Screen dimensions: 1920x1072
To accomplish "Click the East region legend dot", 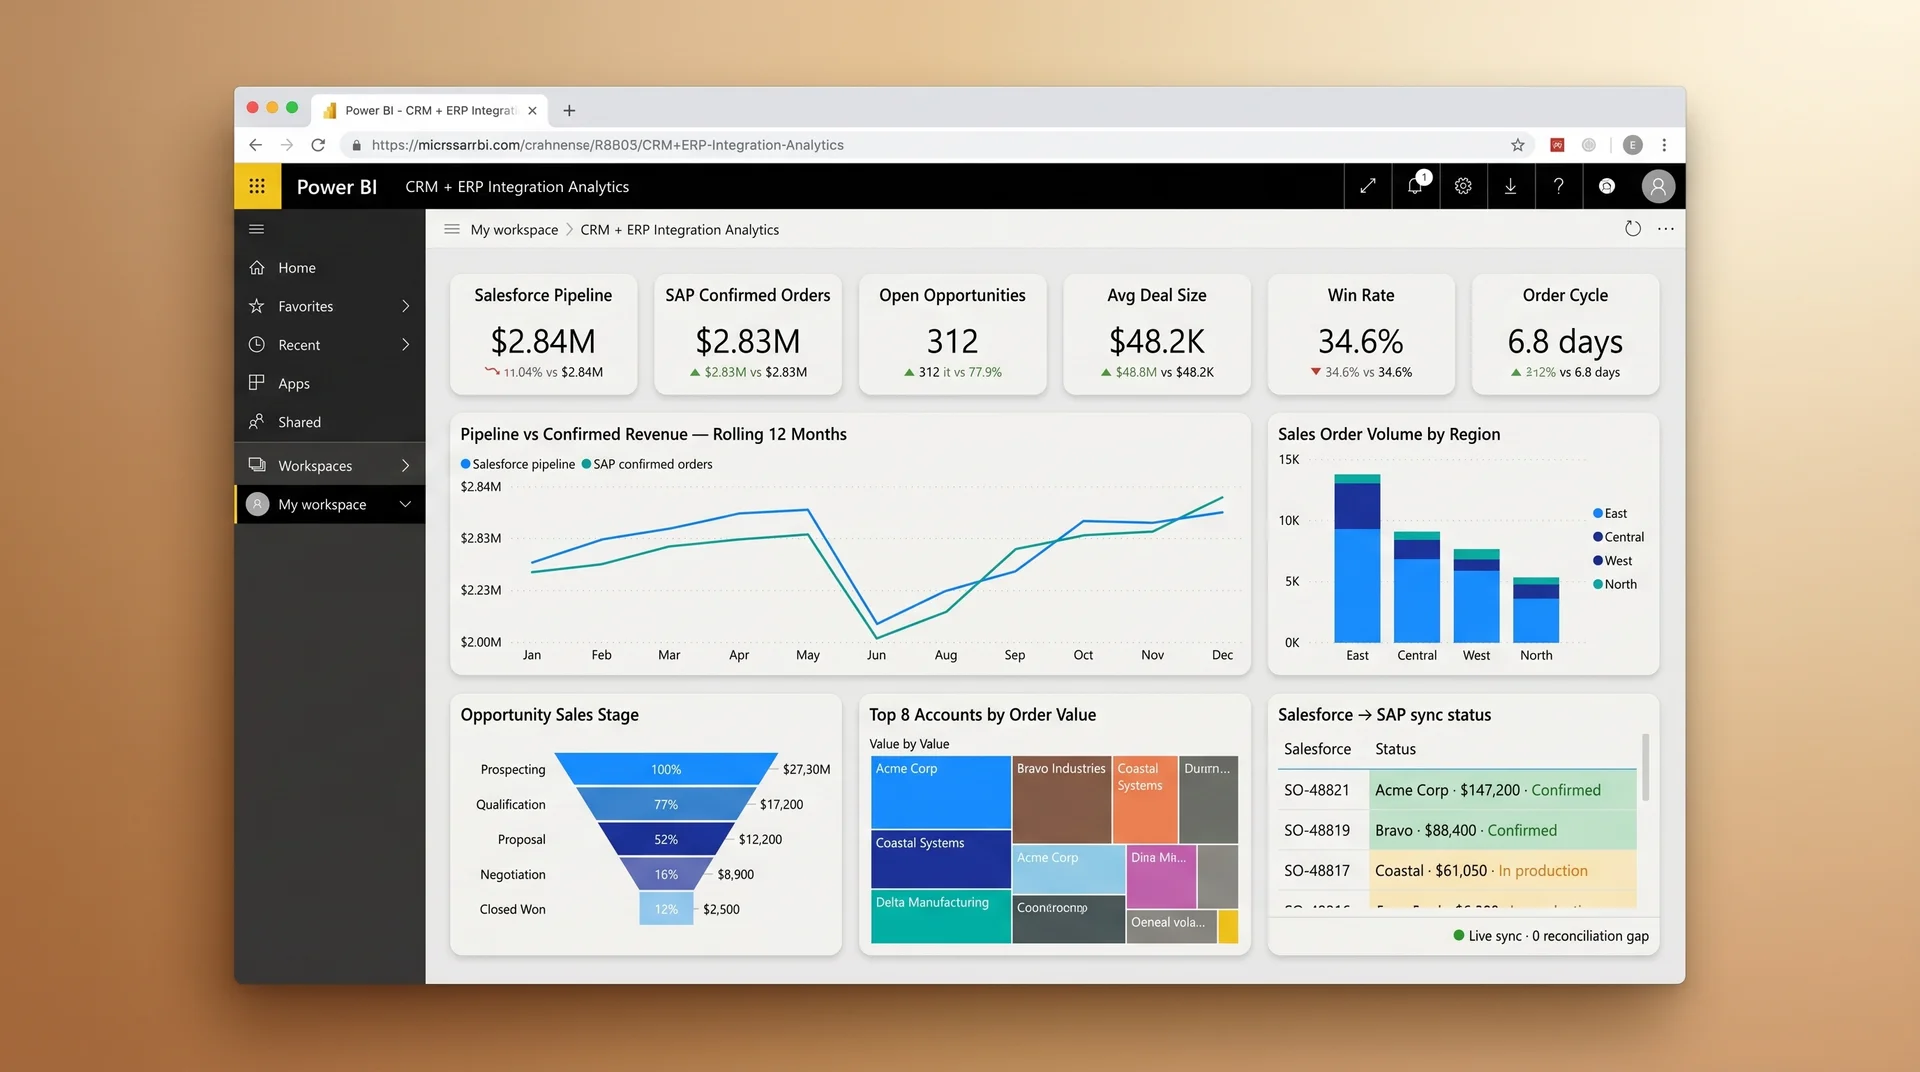I will 1598,513.
